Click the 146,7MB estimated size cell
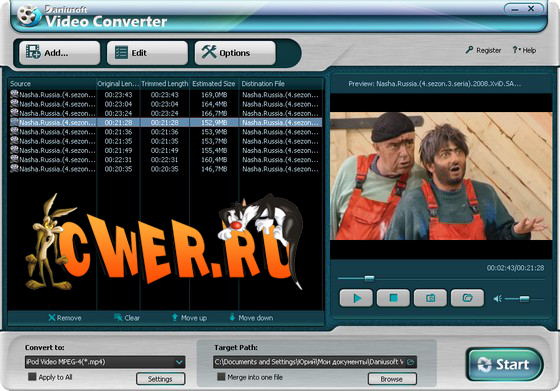The image size is (560, 391). point(214,169)
